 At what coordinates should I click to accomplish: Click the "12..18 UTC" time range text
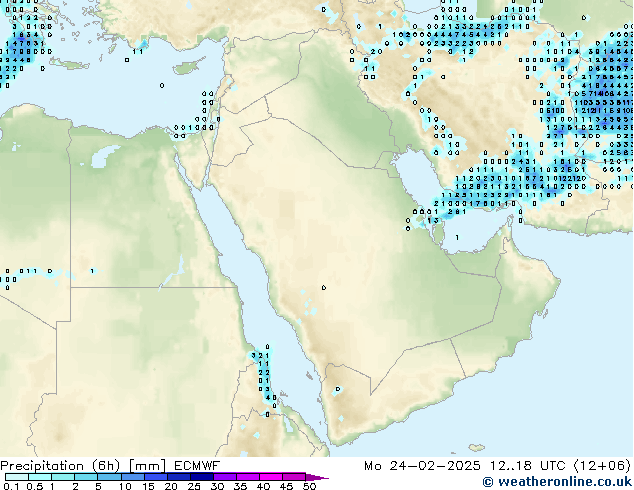pyautogui.click(x=527, y=466)
